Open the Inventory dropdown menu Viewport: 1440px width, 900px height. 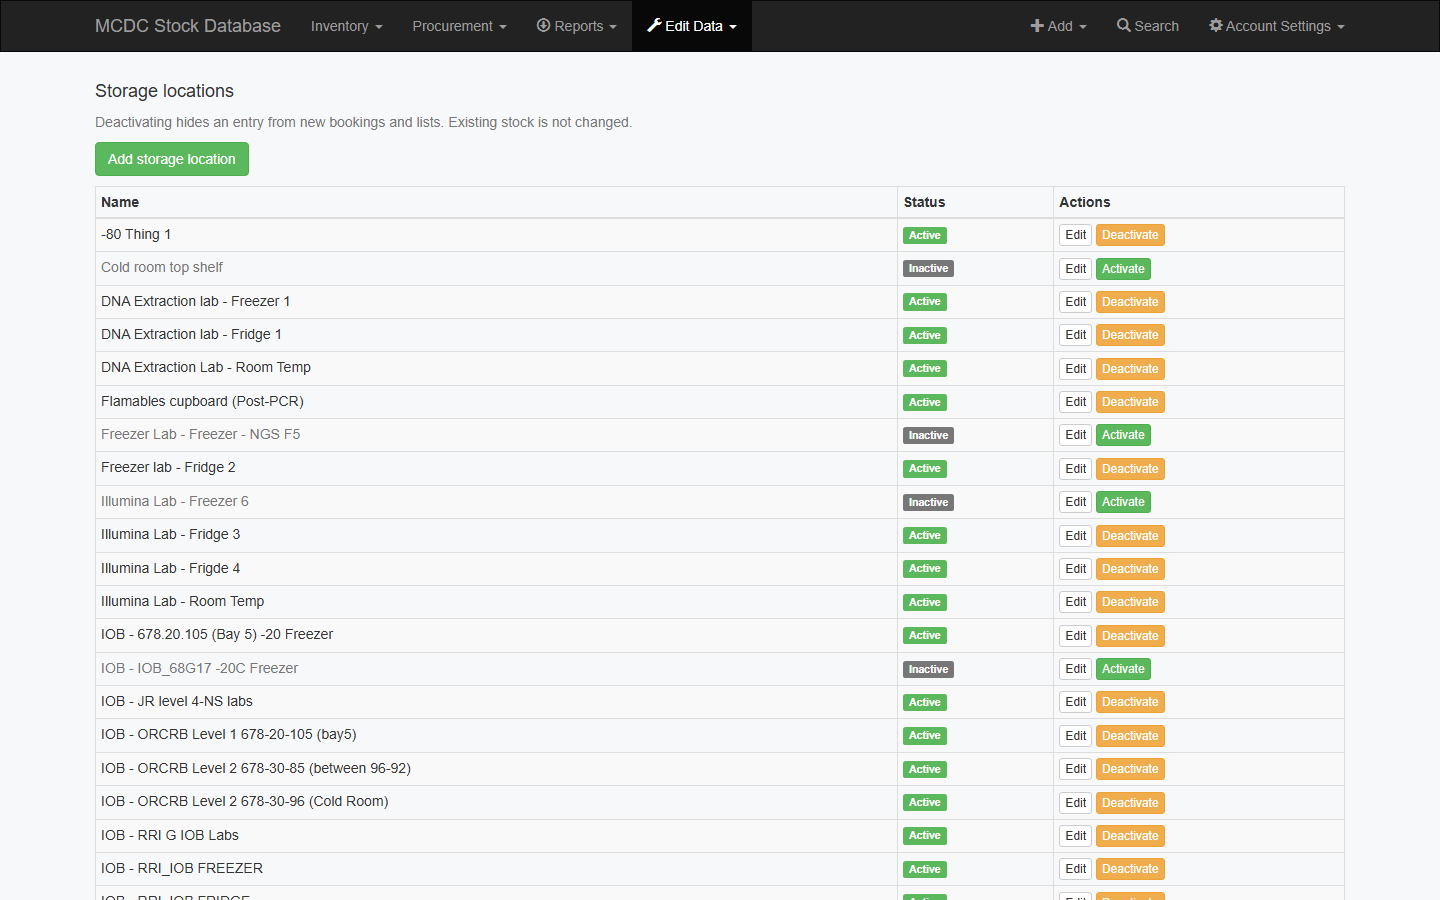tap(346, 26)
